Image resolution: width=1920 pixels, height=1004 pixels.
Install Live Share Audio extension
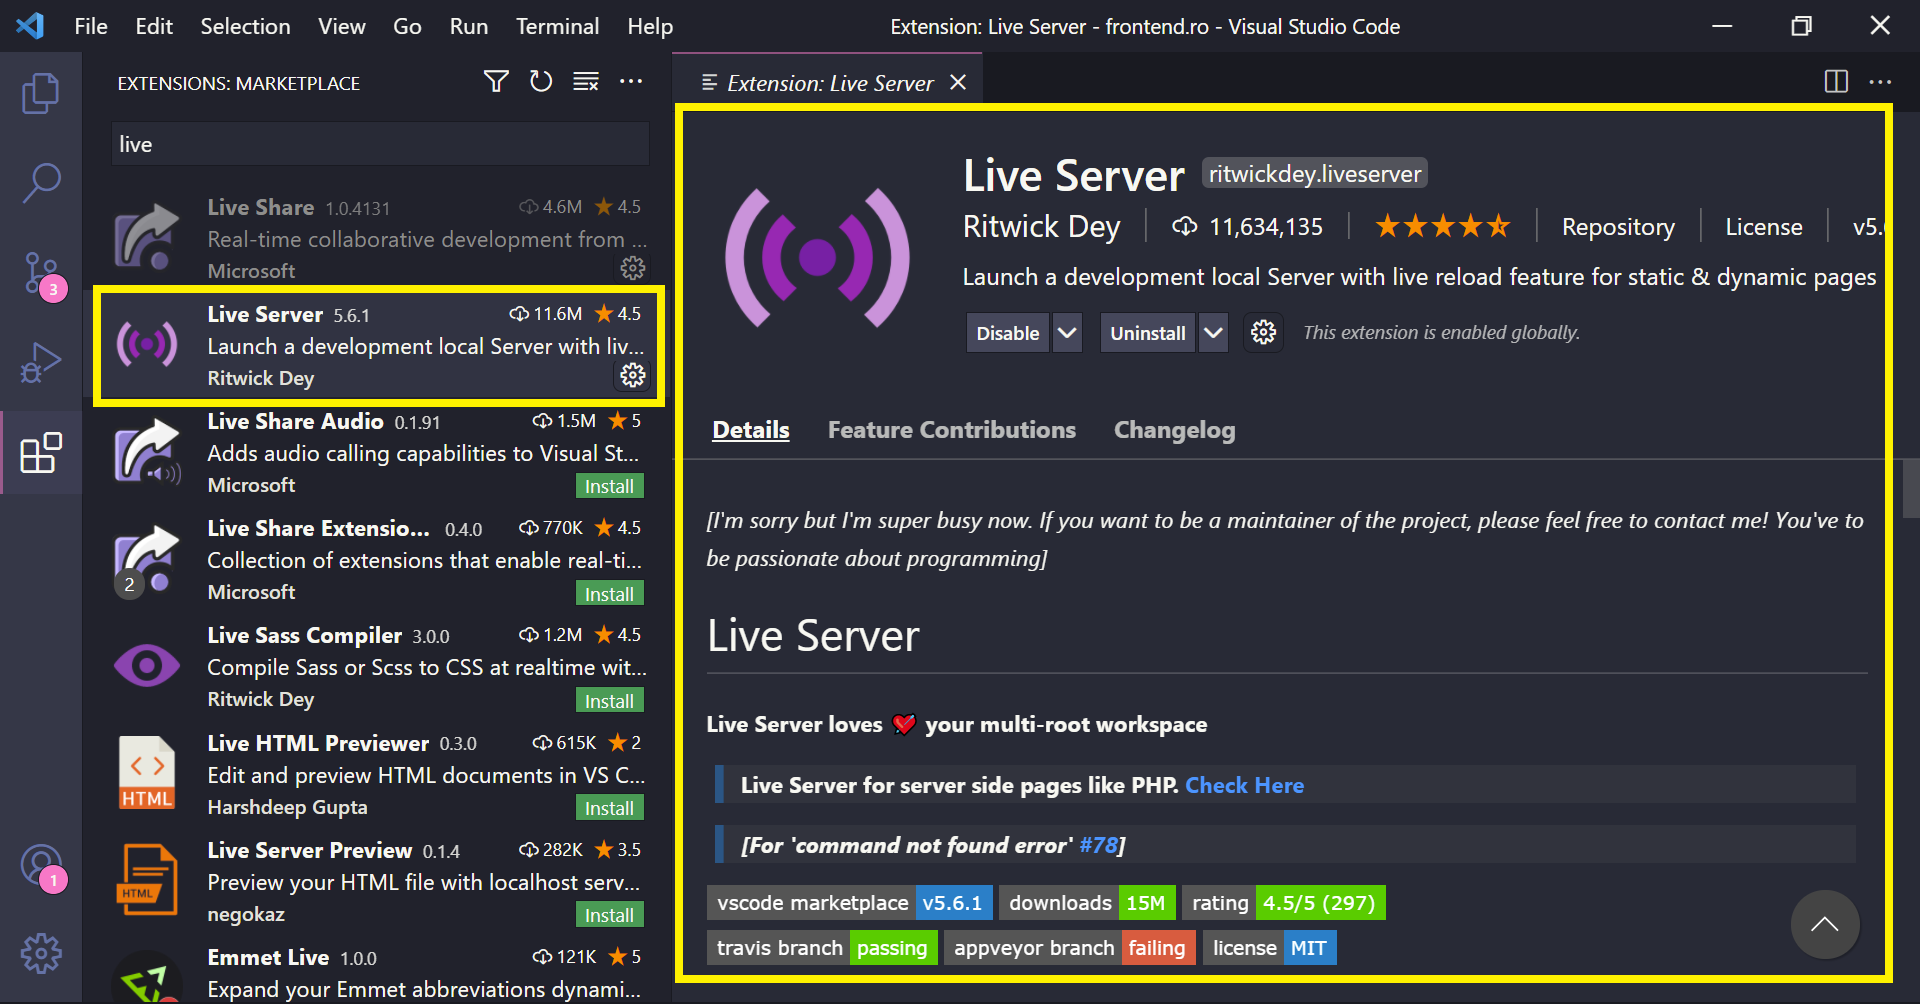click(609, 486)
